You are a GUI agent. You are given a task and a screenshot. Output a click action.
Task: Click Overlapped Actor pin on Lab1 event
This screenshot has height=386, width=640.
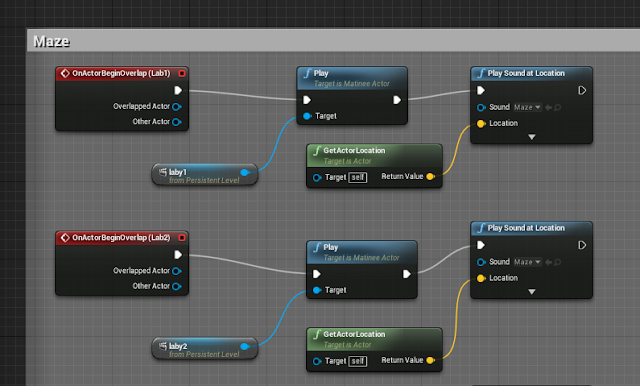[x=177, y=107]
